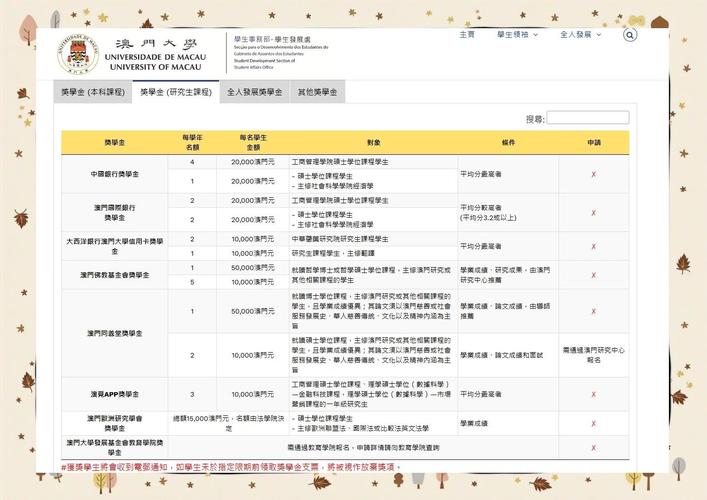Select the 澳門大學發展基金會教育學院獎學金 cell
The height and width of the screenshot is (500, 707).
pyautogui.click(x=115, y=448)
